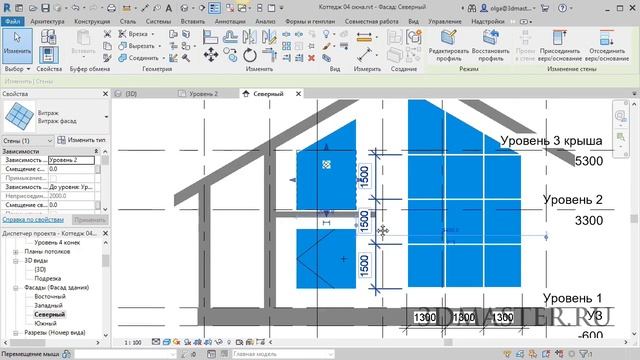This screenshot has width=640, height=360.
Task: Click the Смещение снизу 0.0 value field
Action: [x=71, y=169]
